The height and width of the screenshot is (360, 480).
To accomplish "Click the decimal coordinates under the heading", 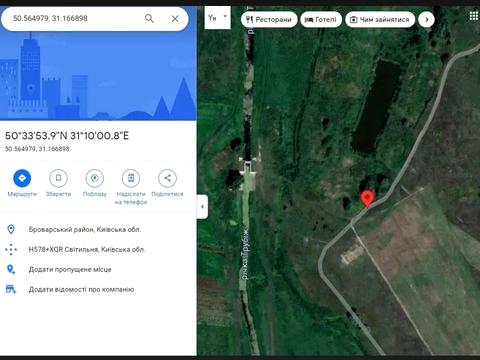I will 37,149.
